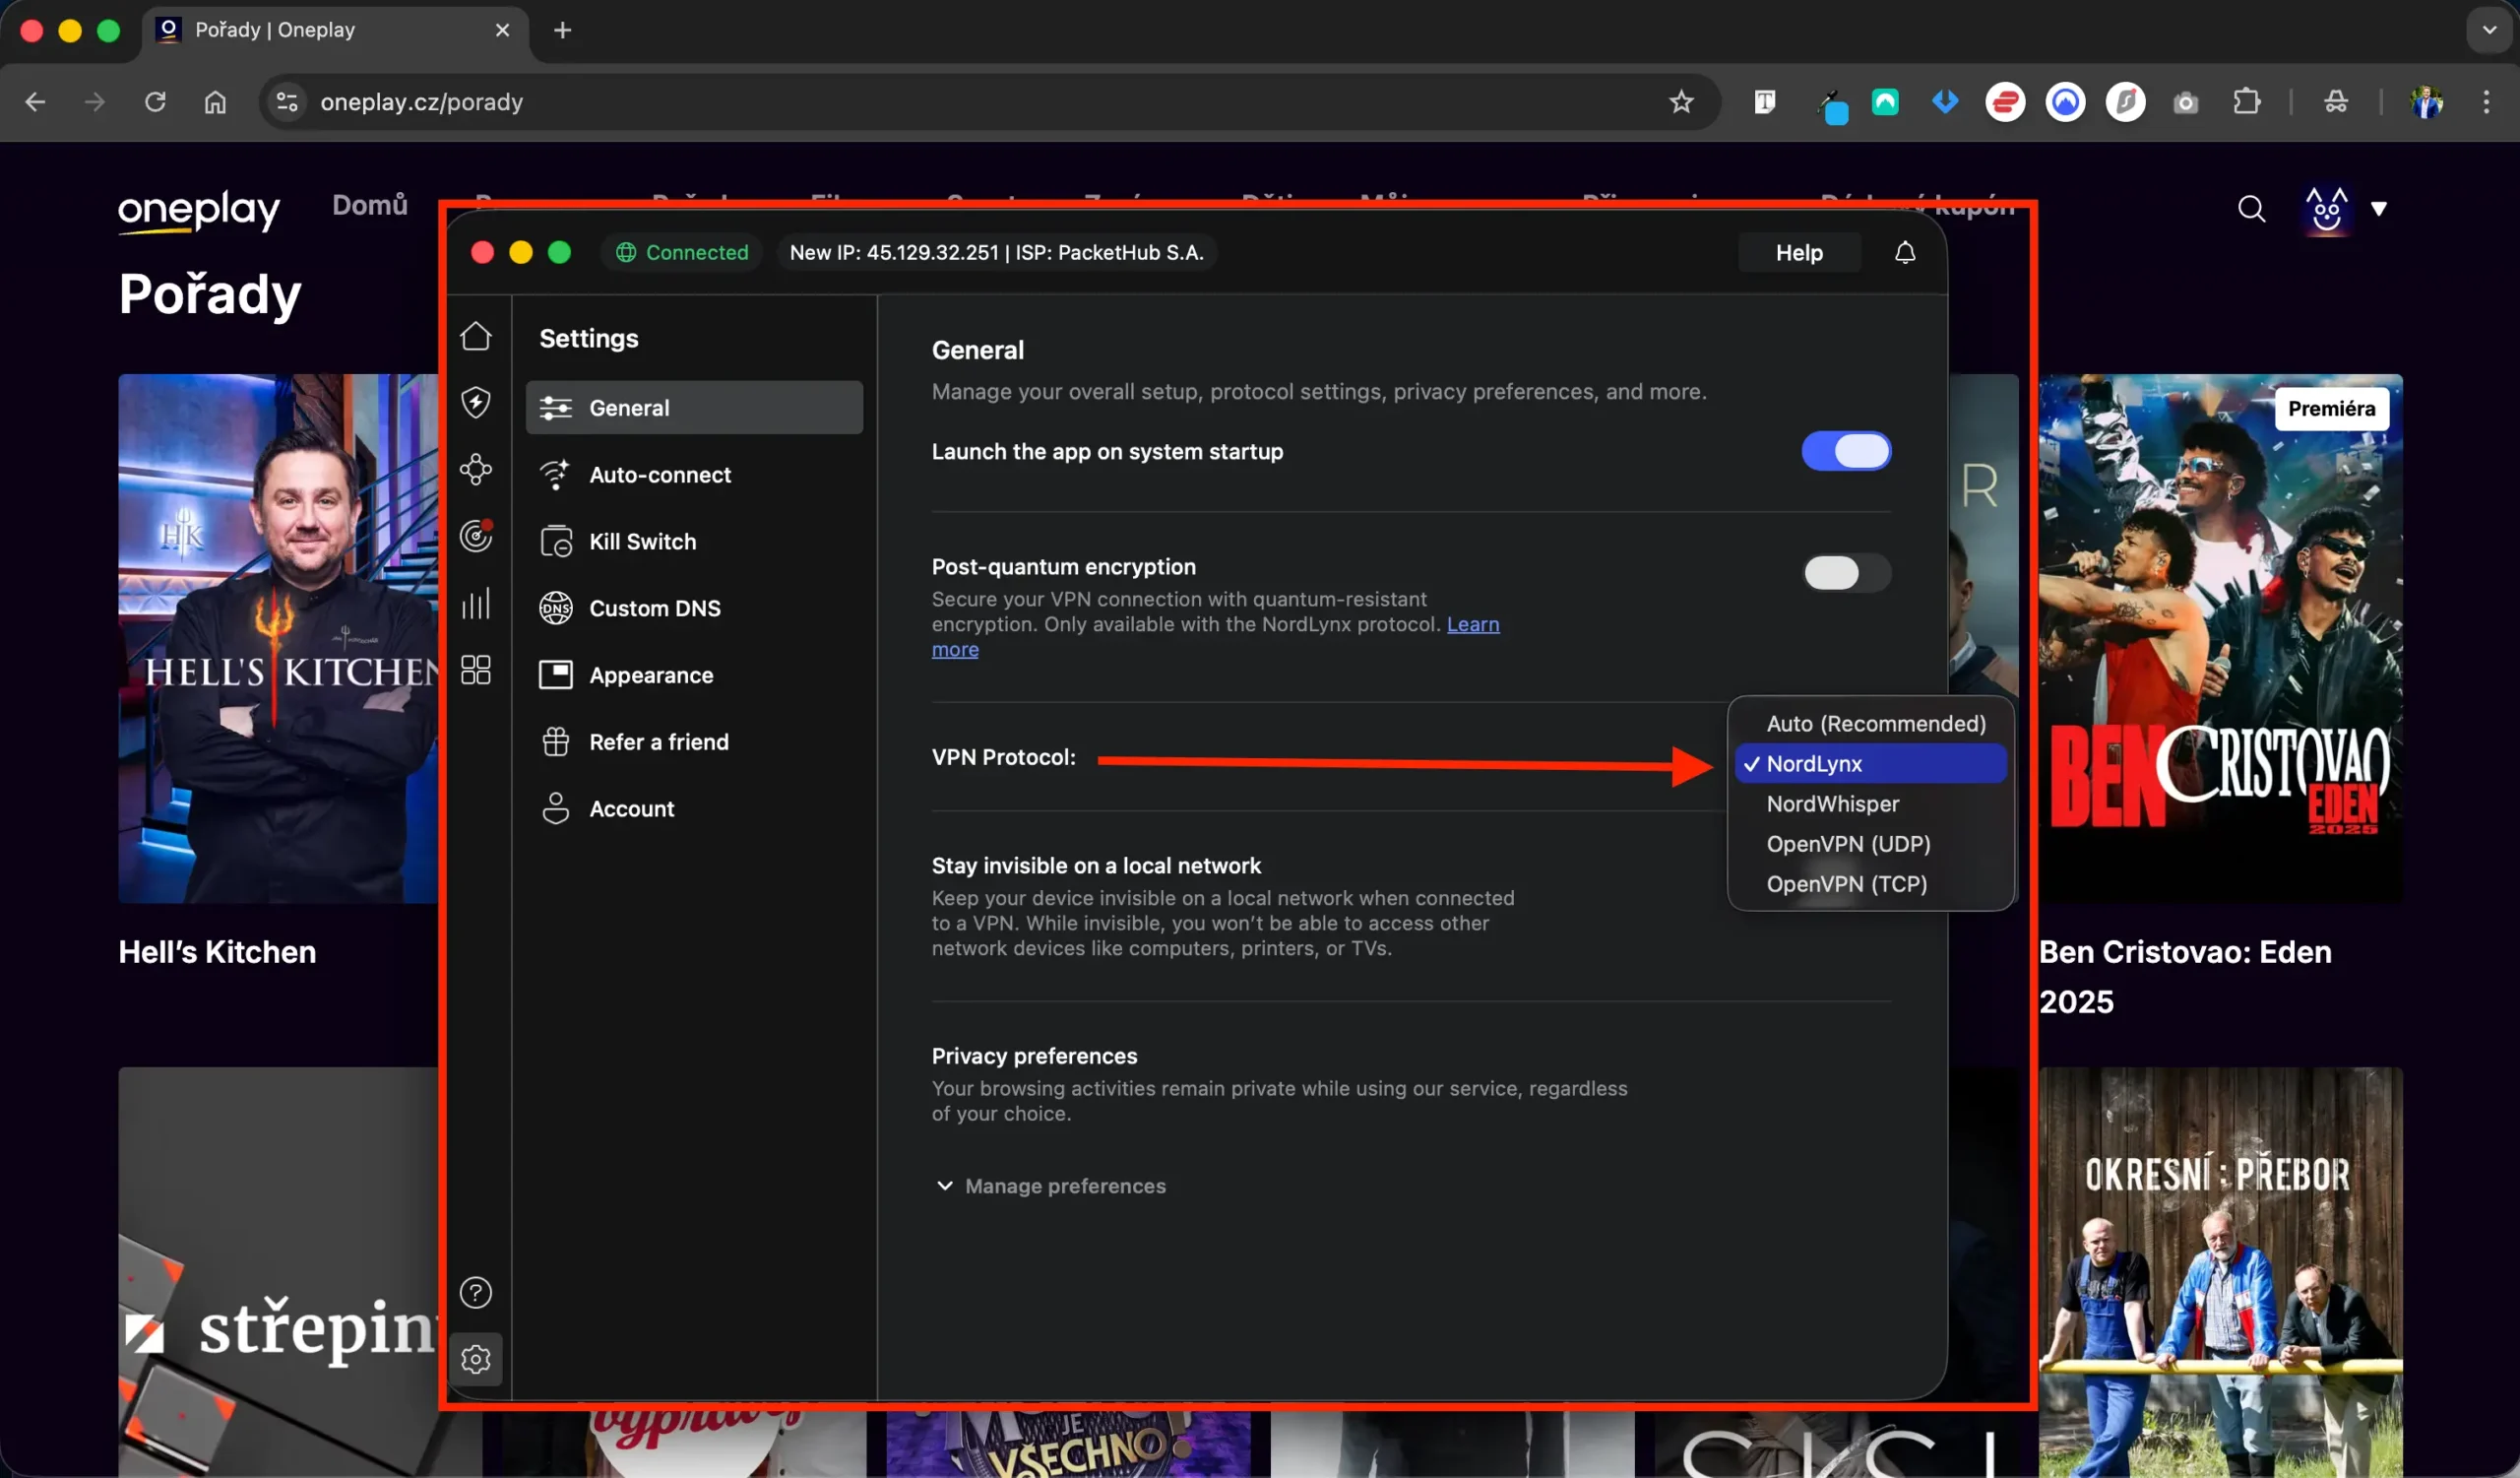Open the Oneplay profile dropdown arrow
The width and height of the screenshot is (2520, 1478).
[2380, 209]
